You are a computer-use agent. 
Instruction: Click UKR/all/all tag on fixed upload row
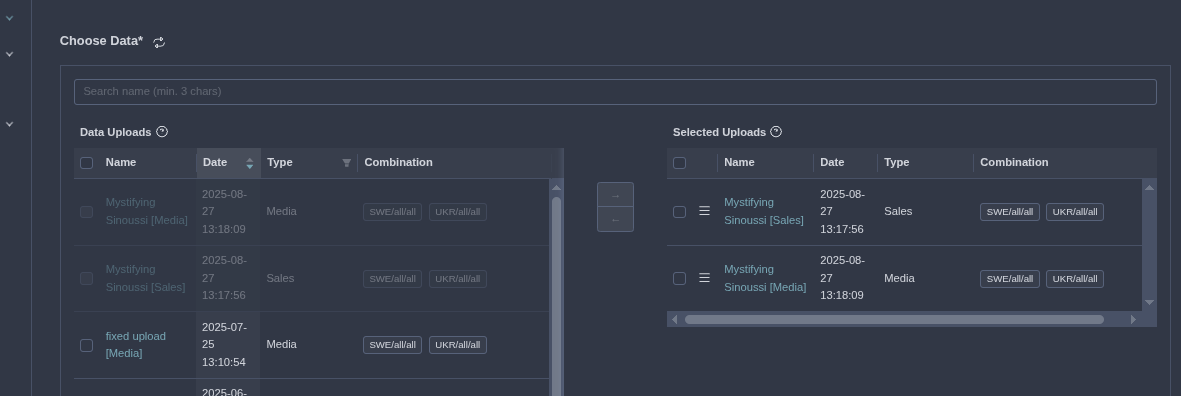coord(458,345)
